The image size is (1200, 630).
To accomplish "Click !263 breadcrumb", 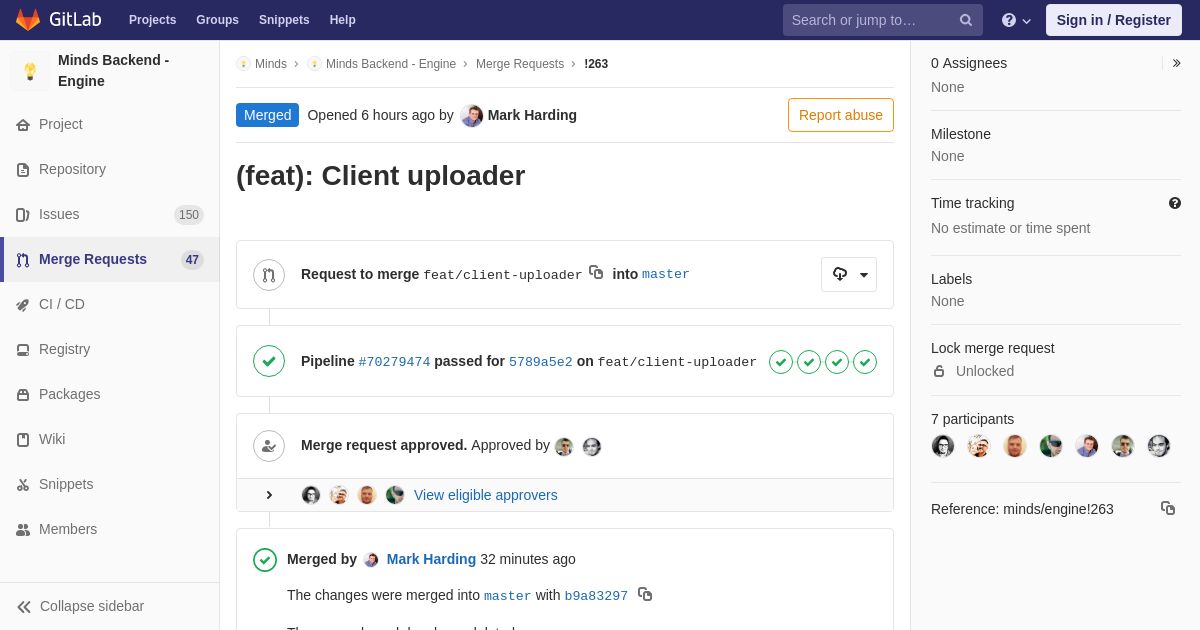I will click(x=596, y=64).
